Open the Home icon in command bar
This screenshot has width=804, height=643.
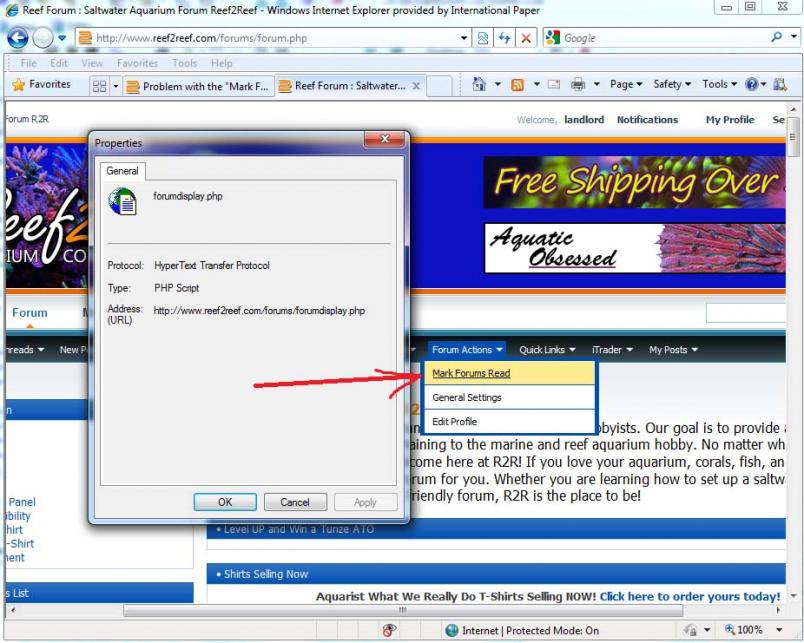coord(479,84)
